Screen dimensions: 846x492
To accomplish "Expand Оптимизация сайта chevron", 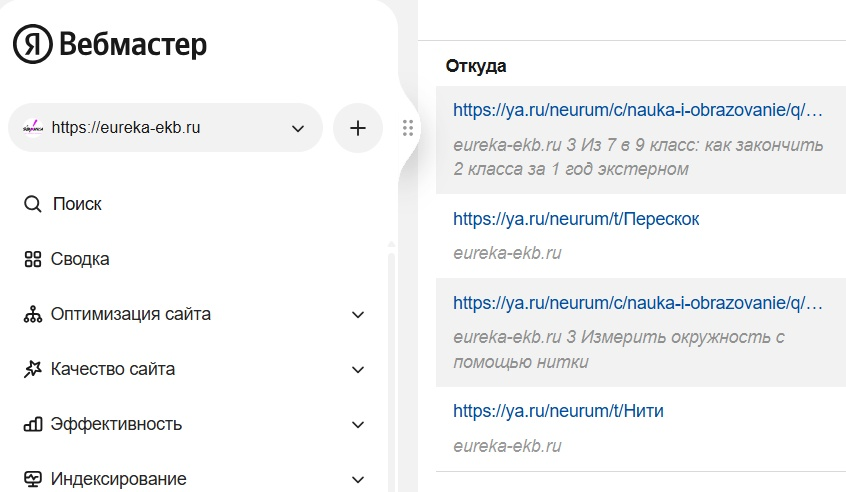I will 358,315.
